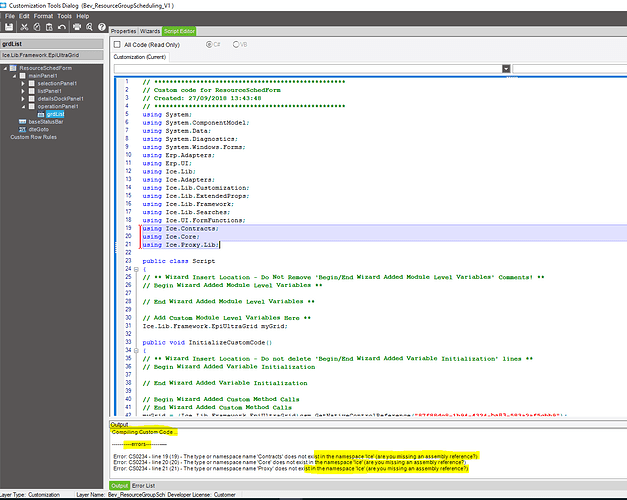The width and height of the screenshot is (627, 500).
Task: Click the baseStatusBar control icon
Action: (22, 122)
